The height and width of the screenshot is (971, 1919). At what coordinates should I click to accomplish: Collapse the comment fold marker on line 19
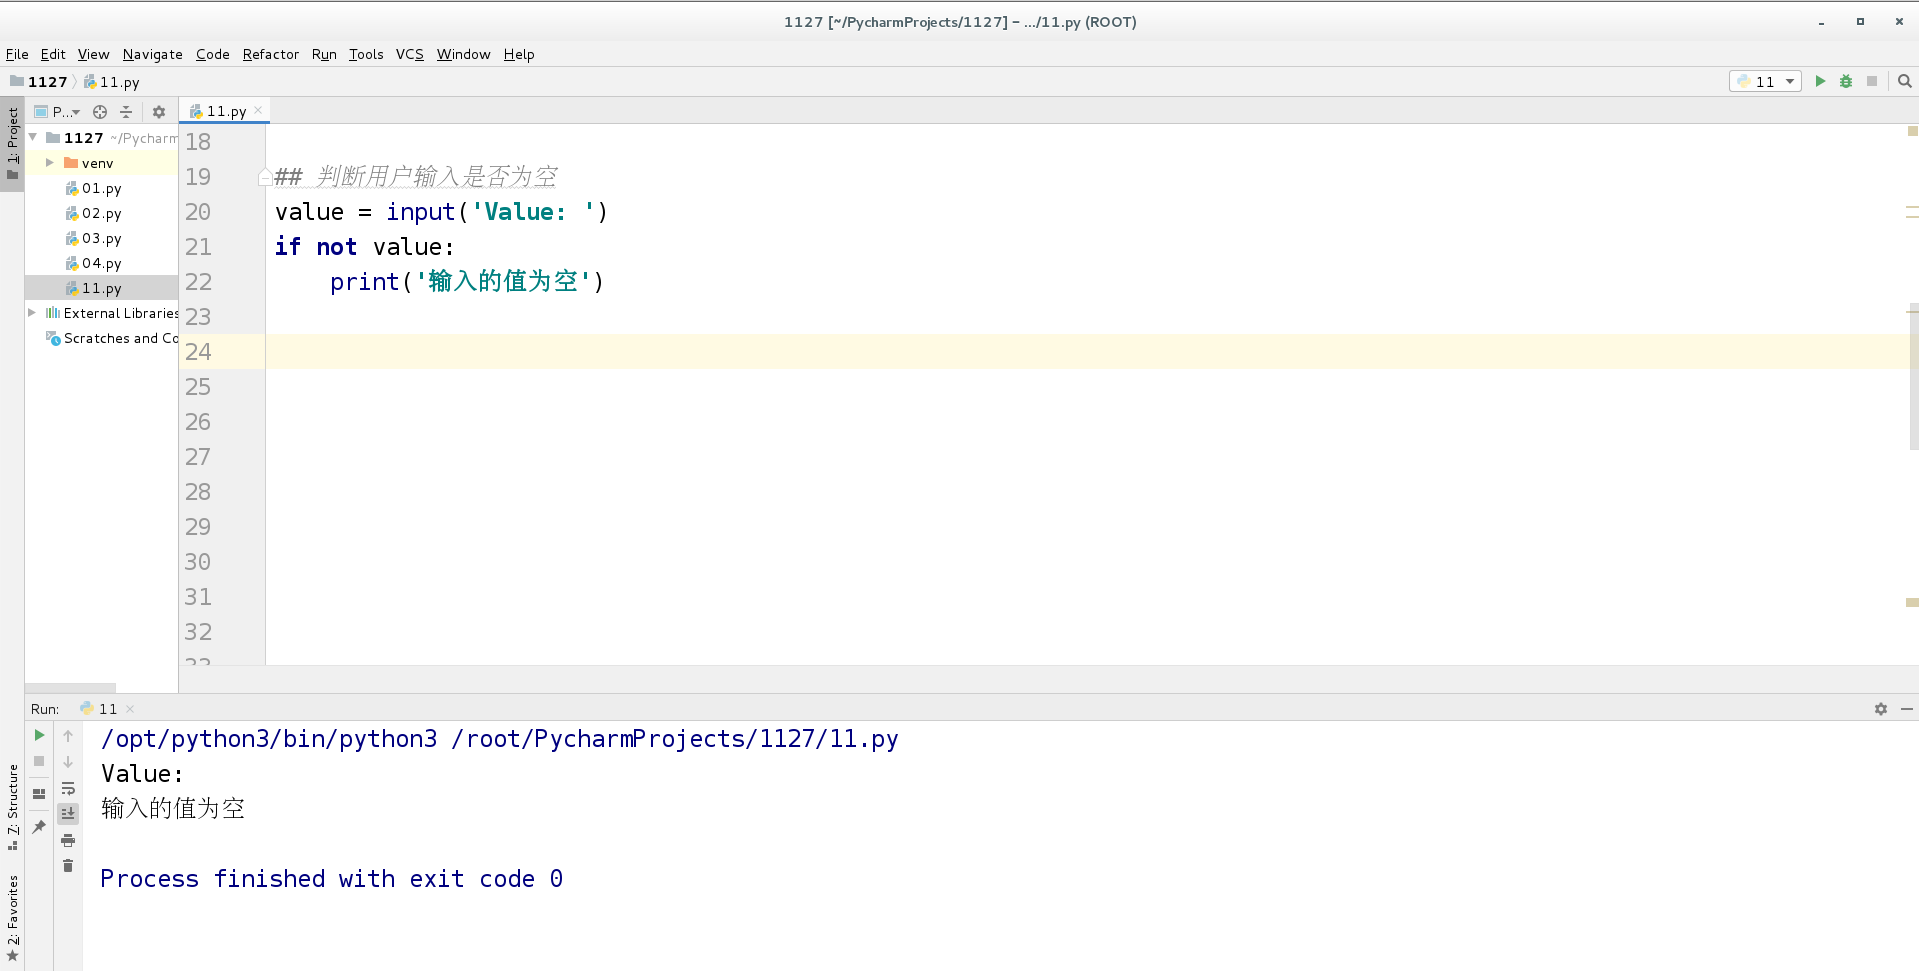pyautogui.click(x=265, y=177)
